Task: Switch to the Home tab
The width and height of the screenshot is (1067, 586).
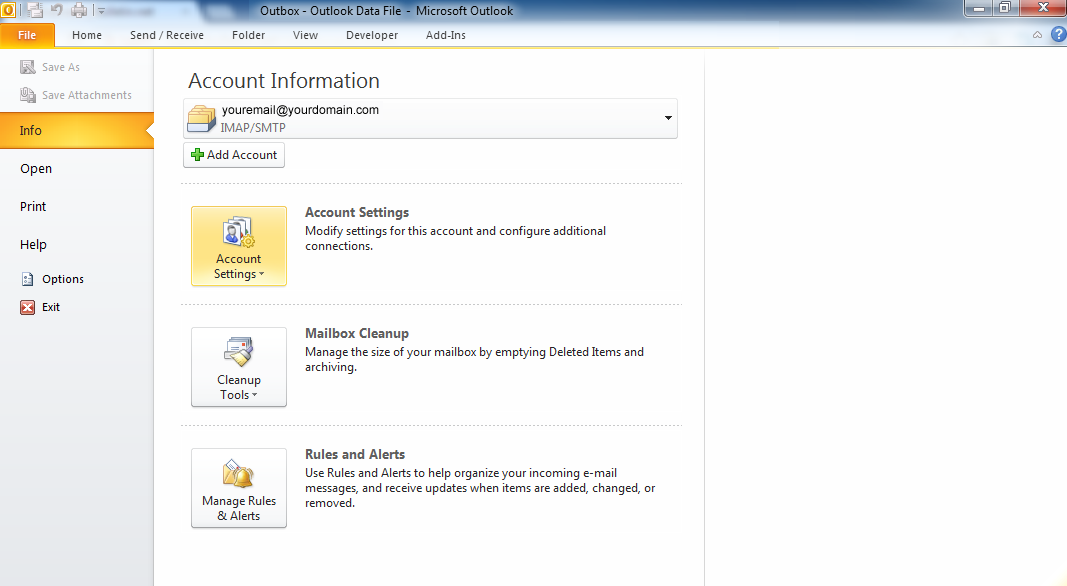Action: pos(87,35)
